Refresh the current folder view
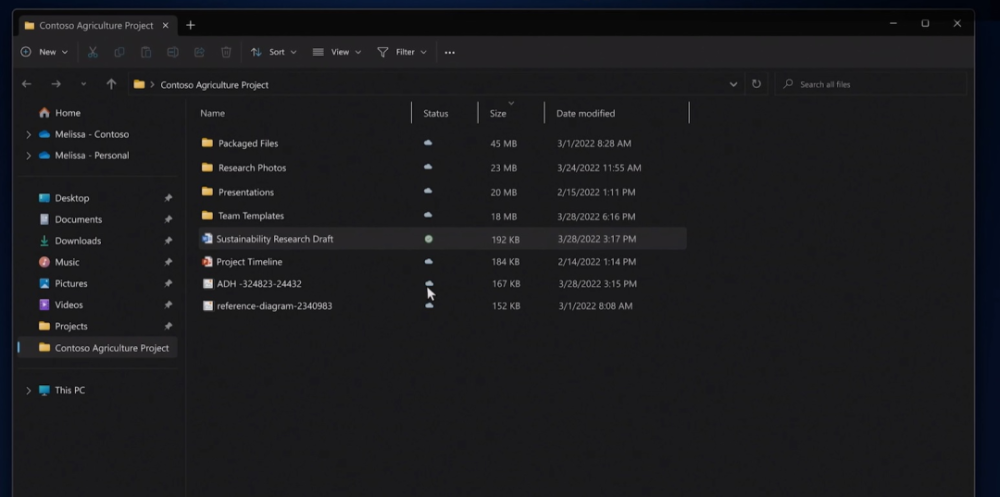The height and width of the screenshot is (497, 1000). (x=756, y=85)
